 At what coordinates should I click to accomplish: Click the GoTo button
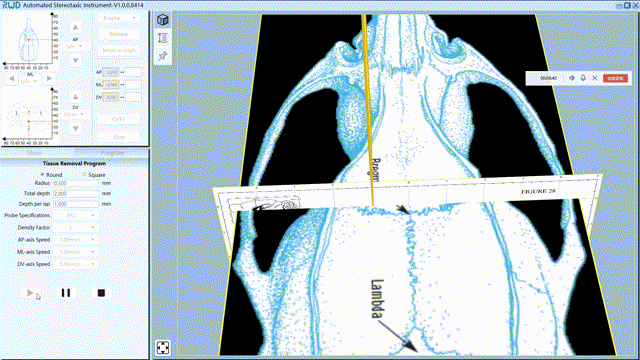coord(119,119)
